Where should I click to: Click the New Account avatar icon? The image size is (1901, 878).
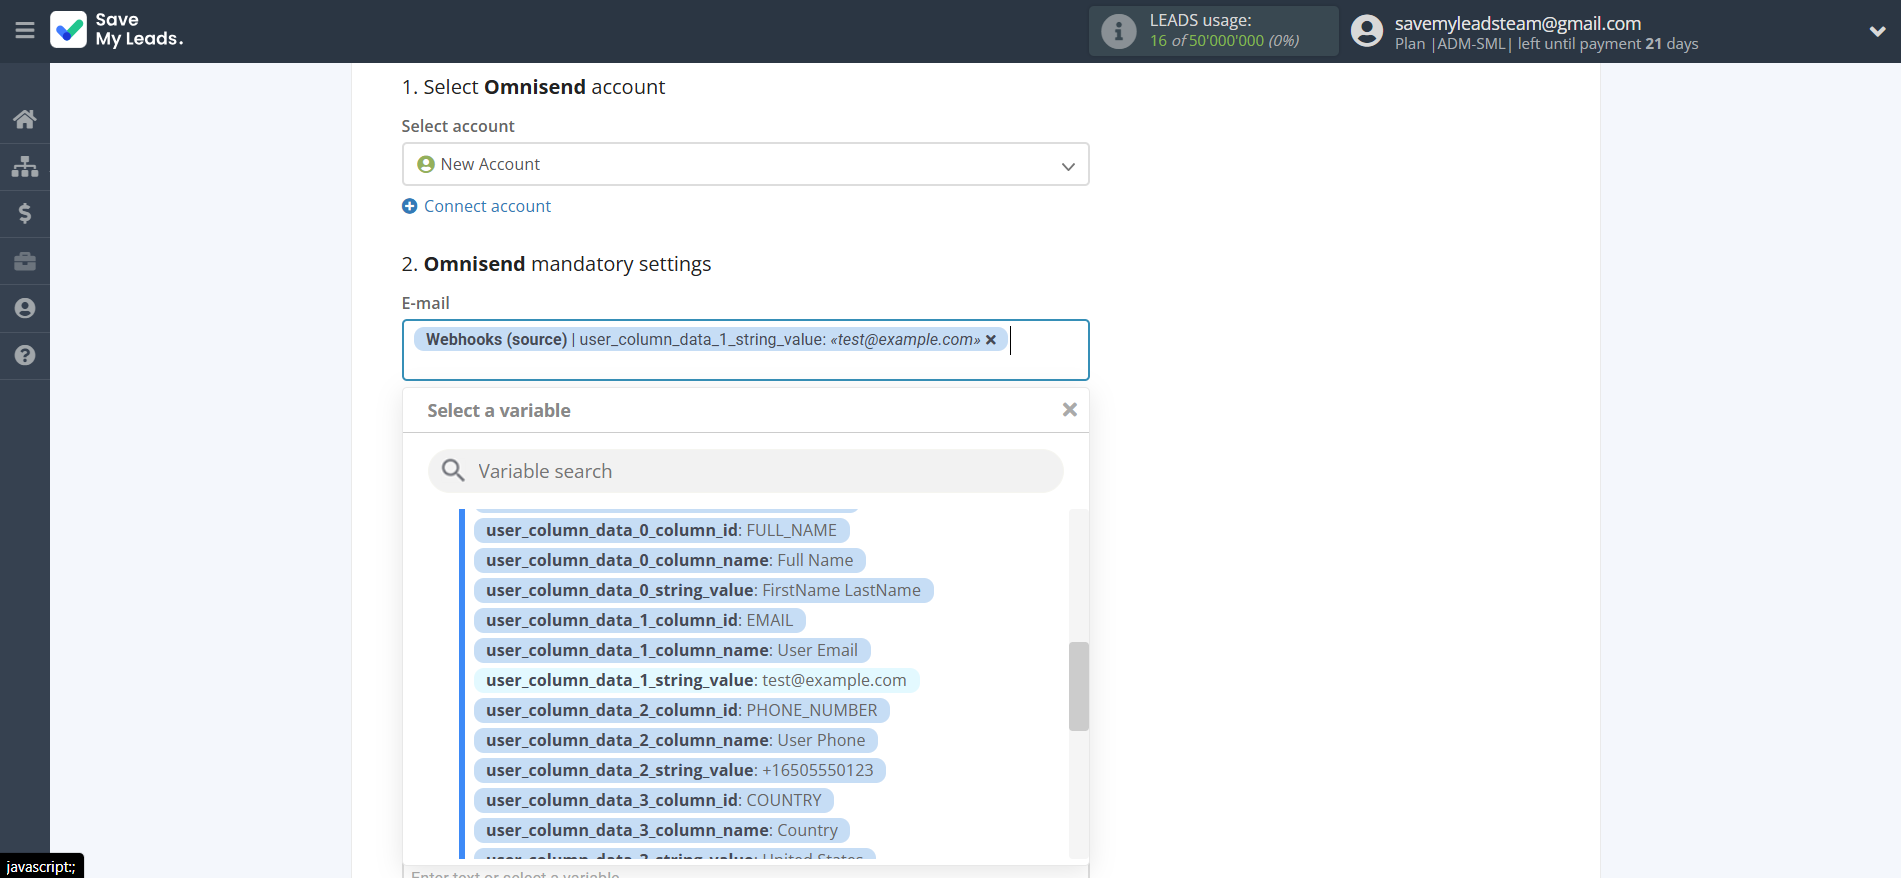pyautogui.click(x=426, y=164)
